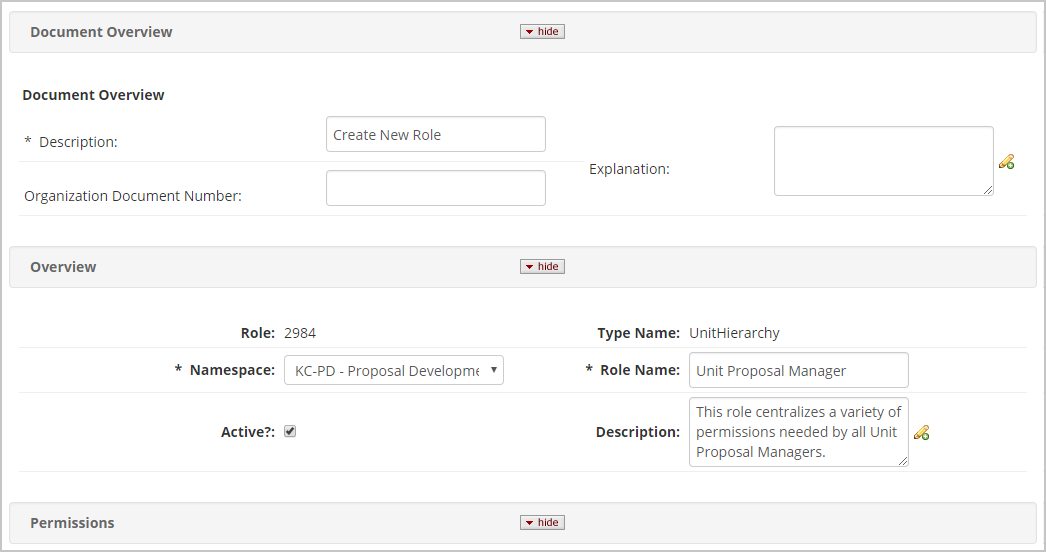1046x552 pixels.
Task: Click the Explanation text area resize handle
Action: pyautogui.click(x=988, y=190)
